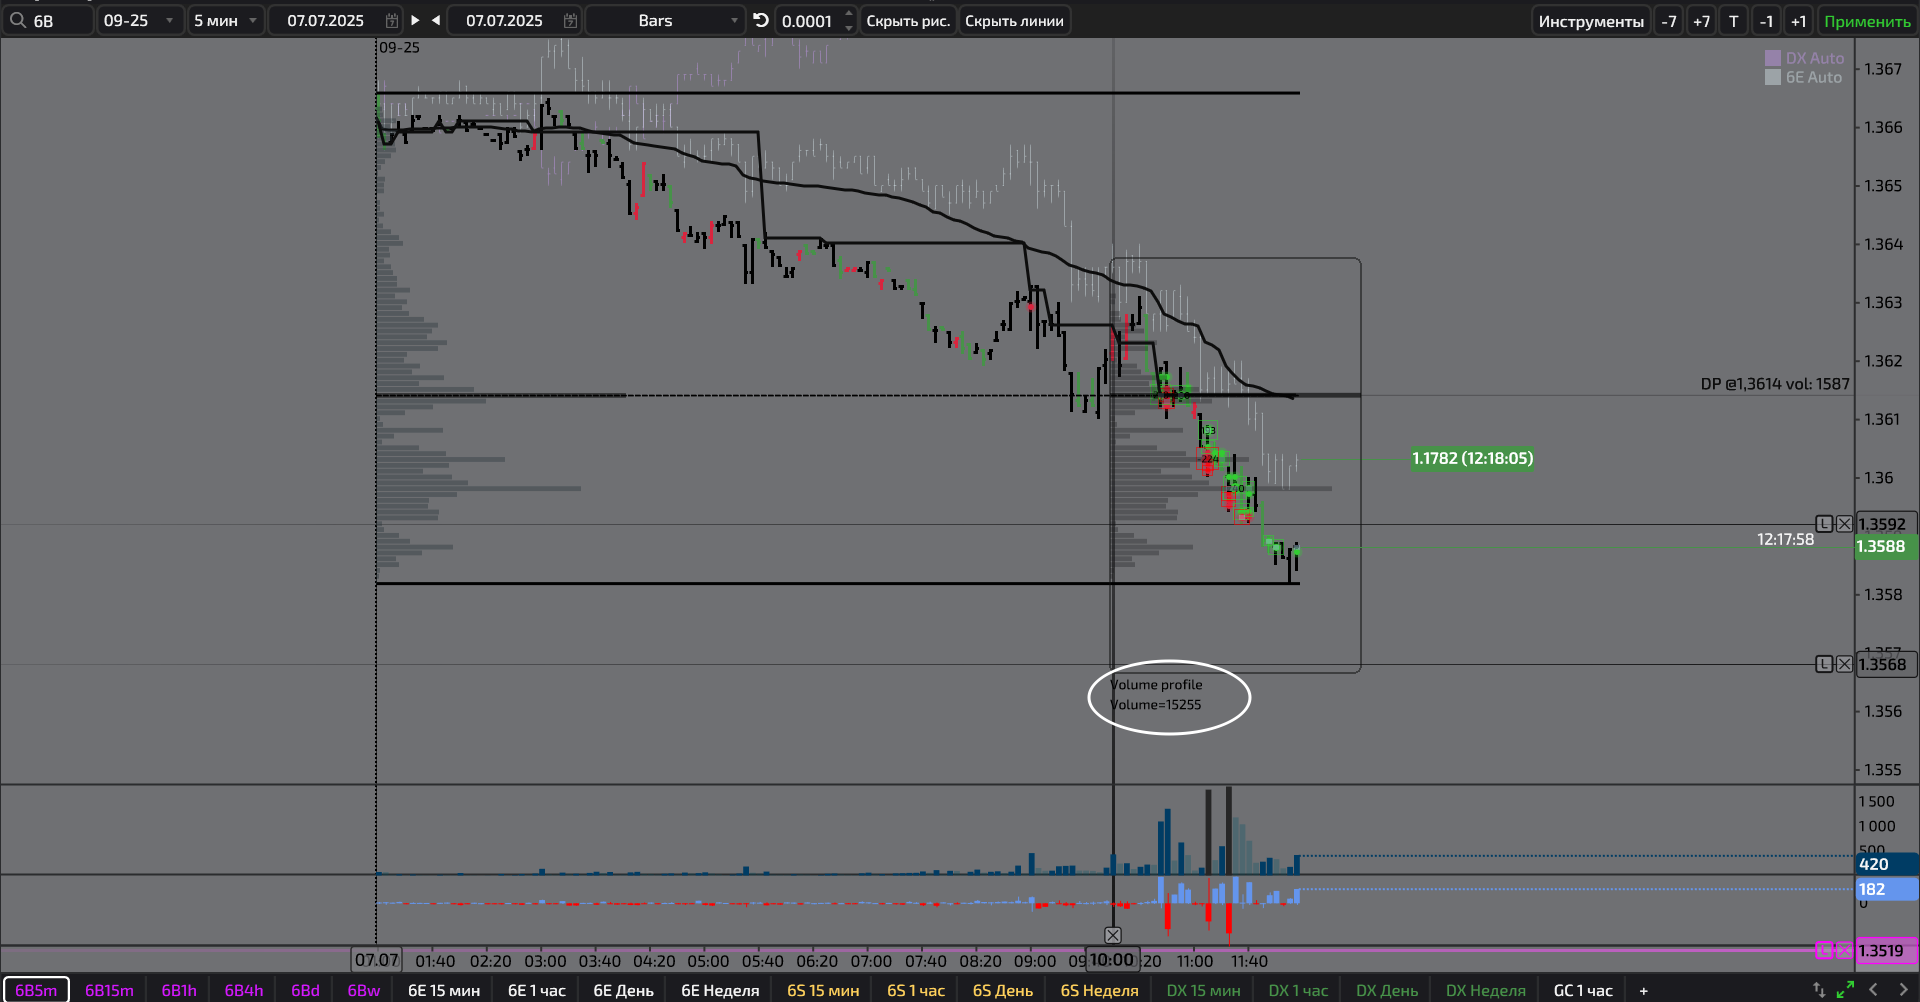Viewport: 1920px width, 1002px height.
Task: Decrease the 0.0001 step value
Action: click(849, 27)
